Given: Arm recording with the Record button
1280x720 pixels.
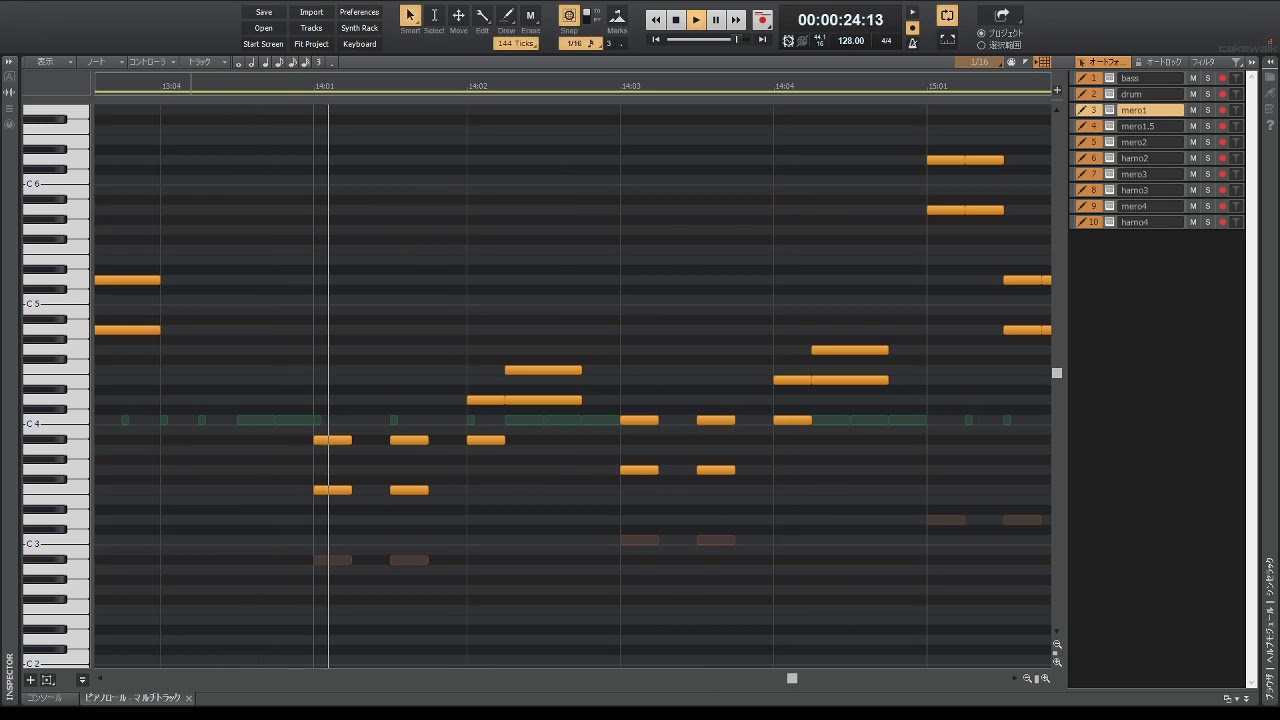Looking at the screenshot, I should pos(762,20).
